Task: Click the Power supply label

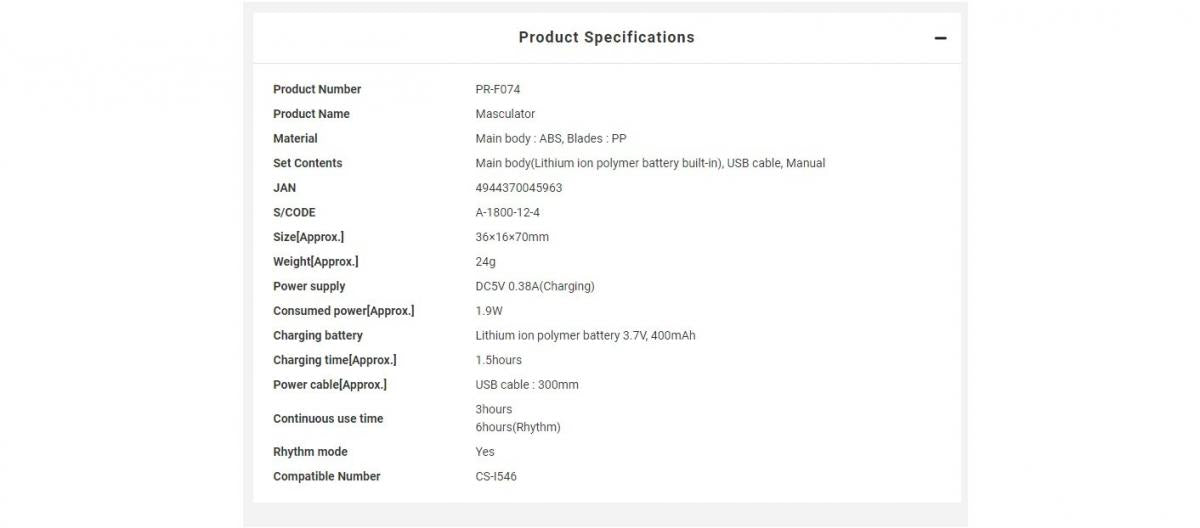Action: click(309, 286)
